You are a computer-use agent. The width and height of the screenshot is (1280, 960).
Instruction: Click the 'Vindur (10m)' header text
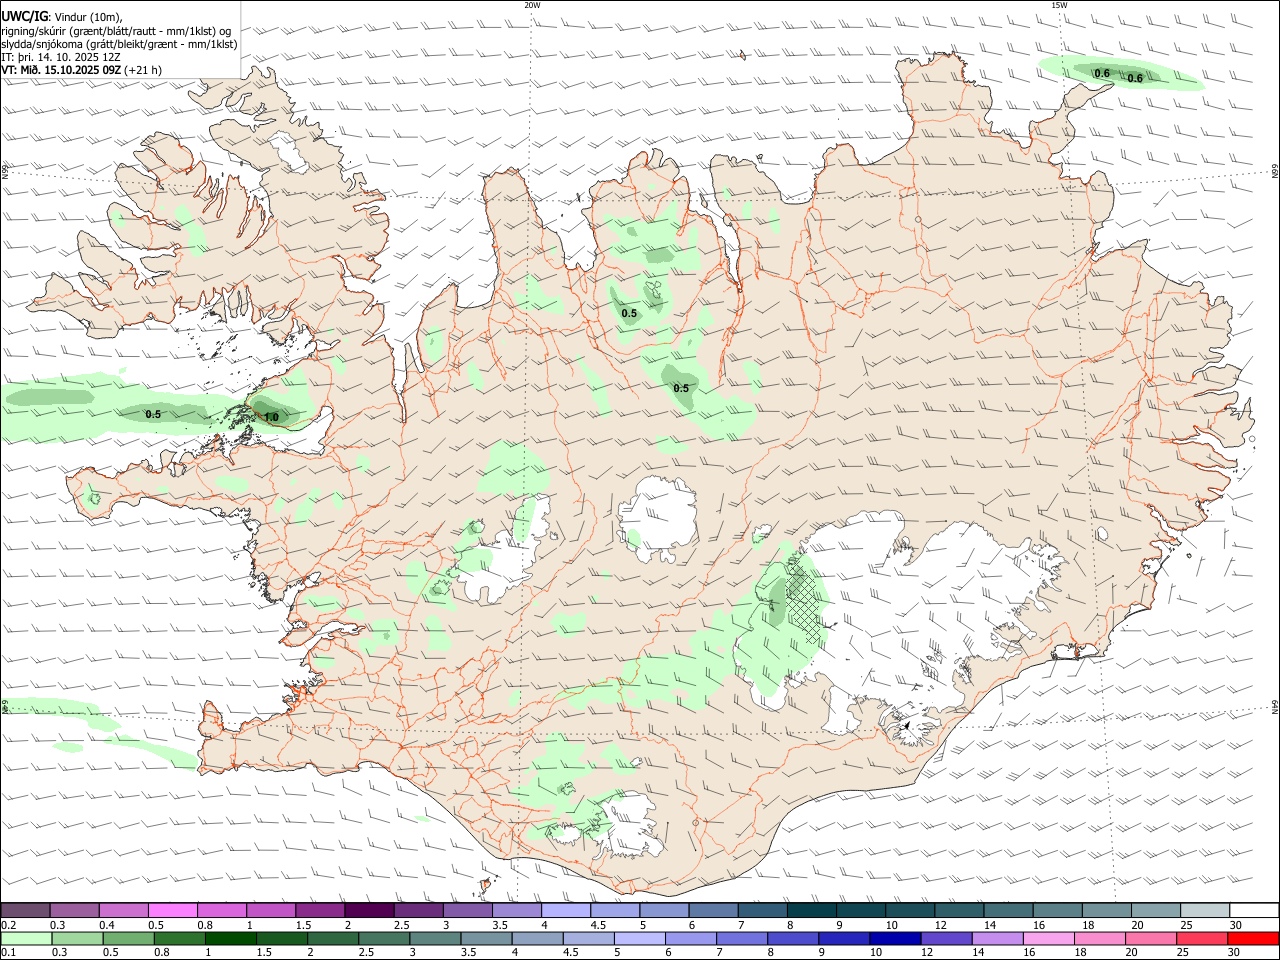click(x=87, y=17)
